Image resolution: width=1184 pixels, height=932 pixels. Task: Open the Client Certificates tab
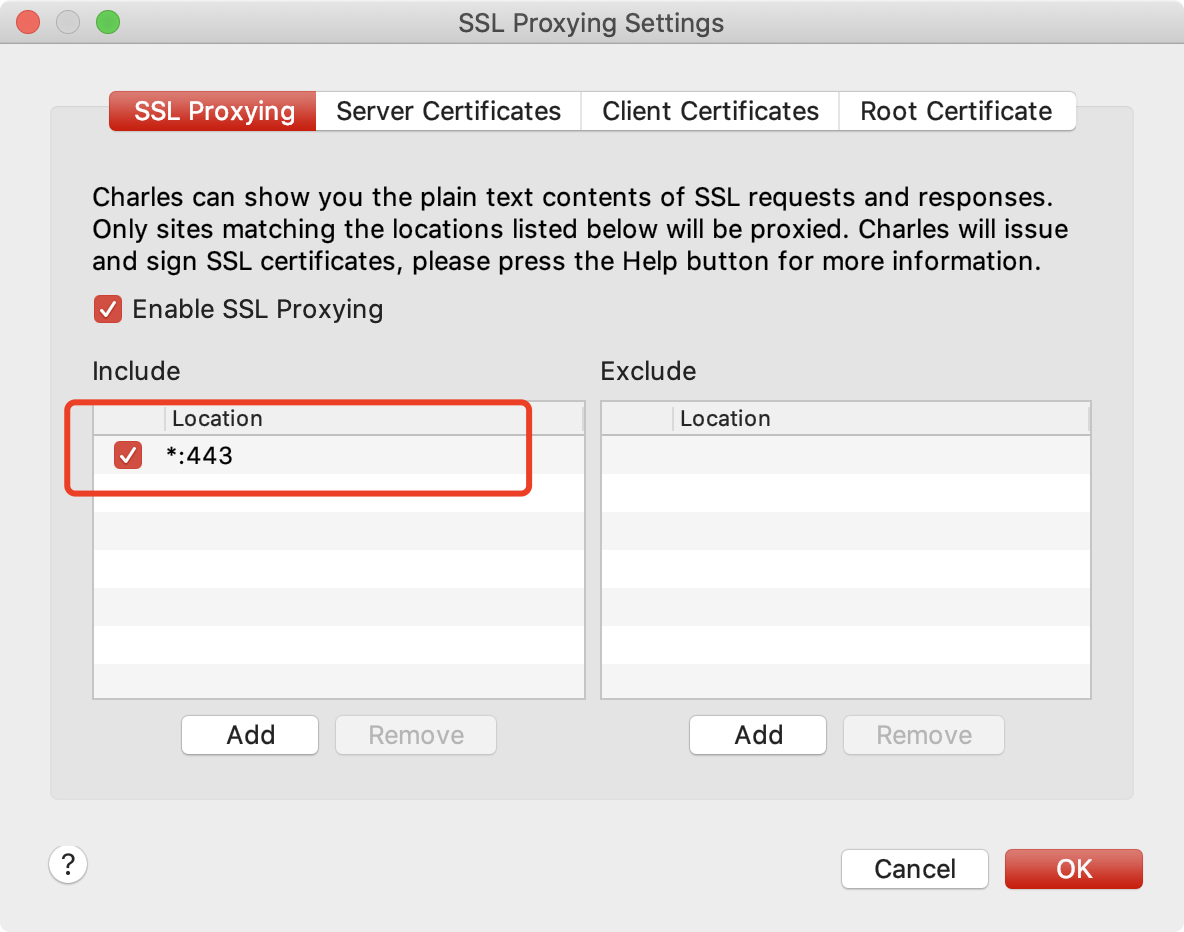point(710,111)
